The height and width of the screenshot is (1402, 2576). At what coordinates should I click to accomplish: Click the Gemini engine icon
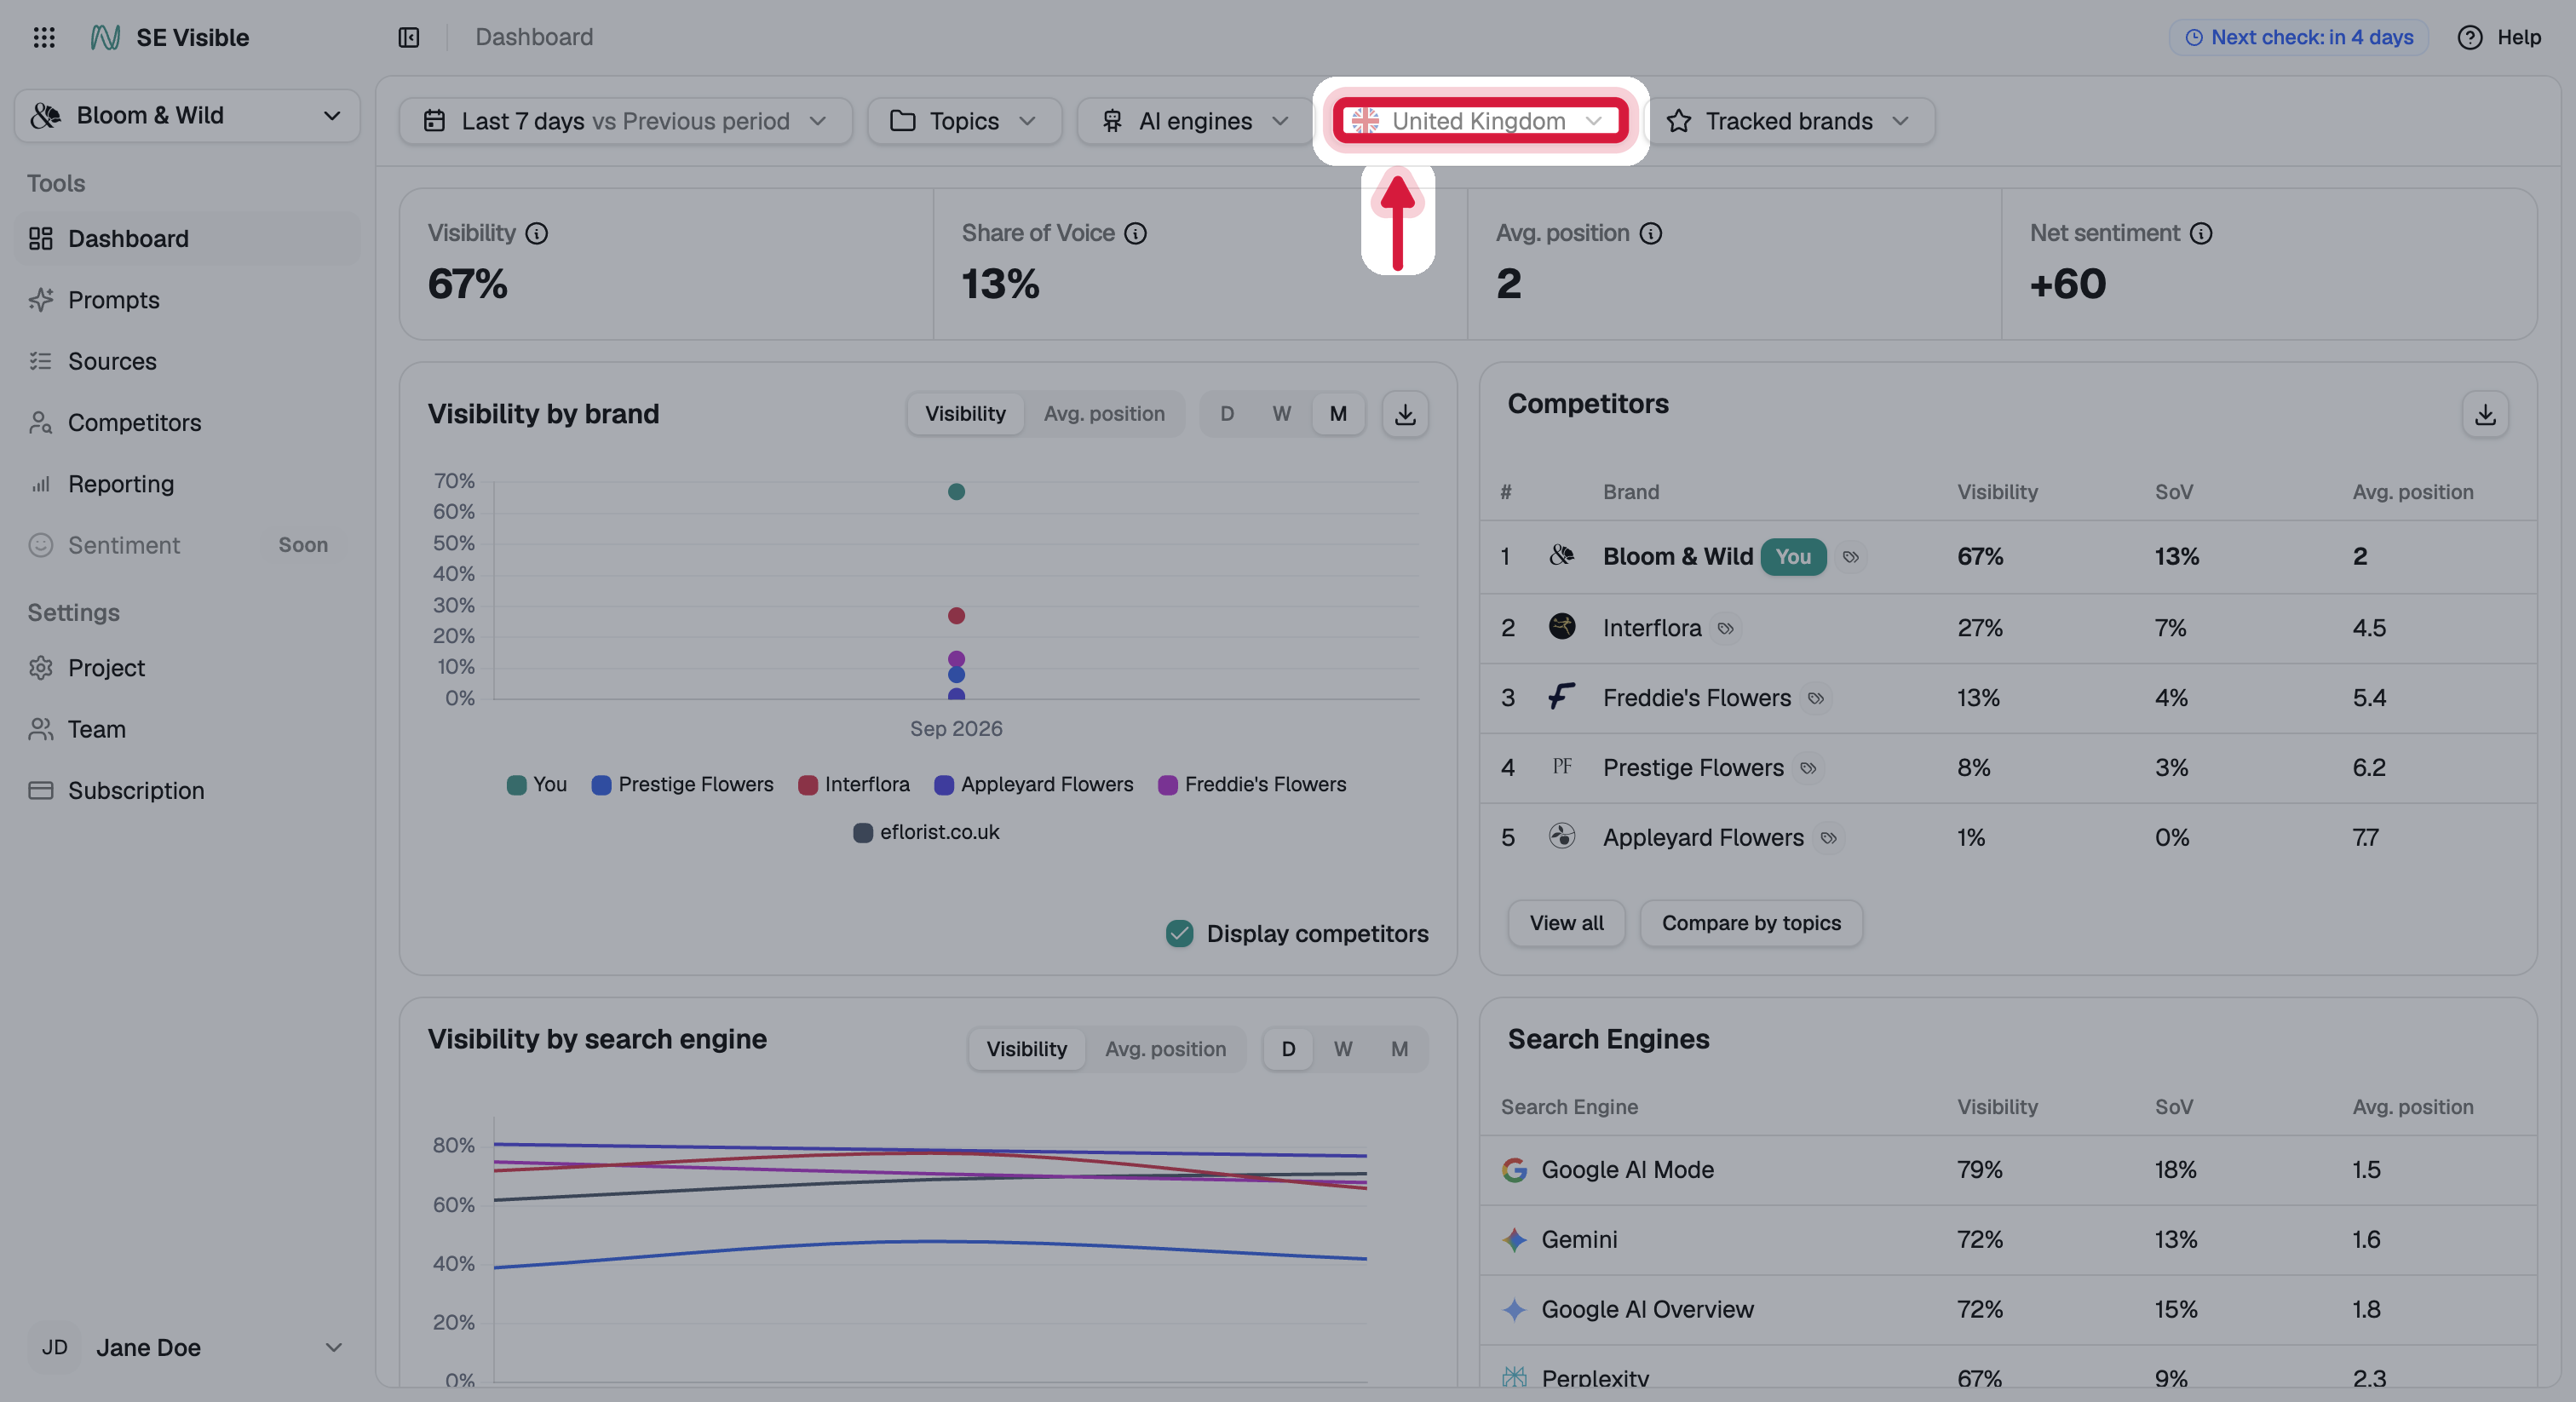(1514, 1240)
